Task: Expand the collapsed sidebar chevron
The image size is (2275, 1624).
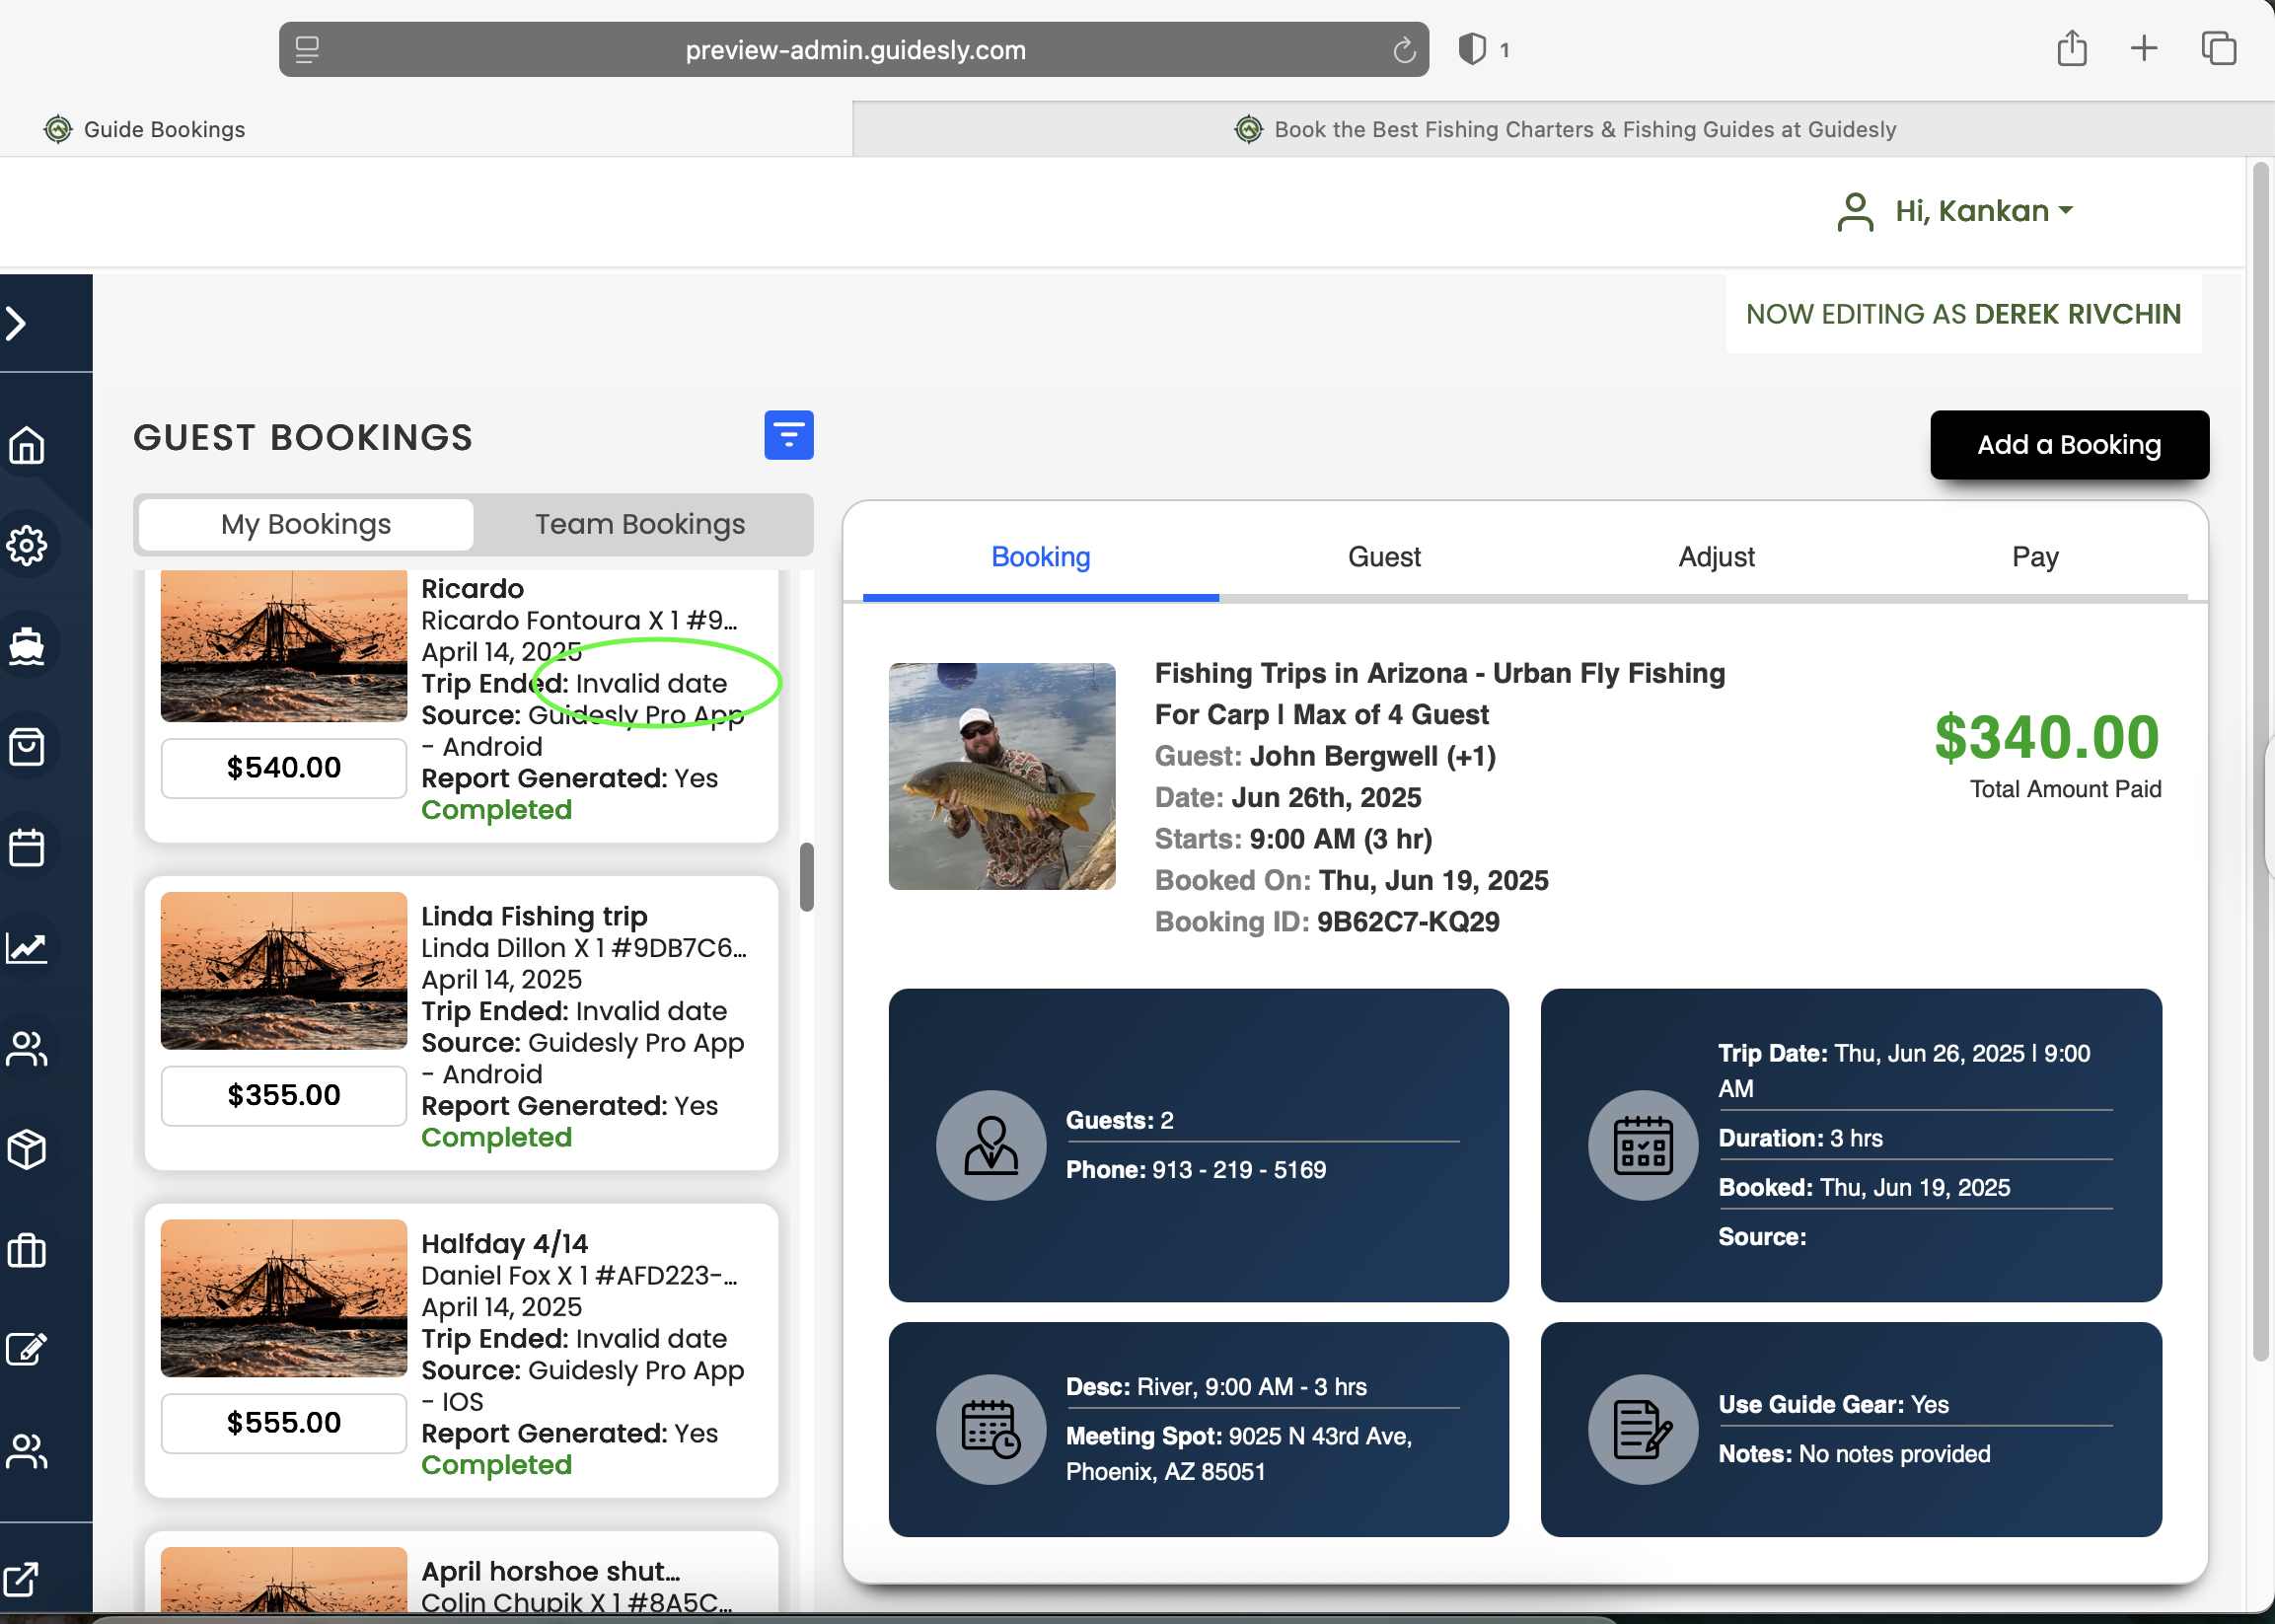Action: 17,323
